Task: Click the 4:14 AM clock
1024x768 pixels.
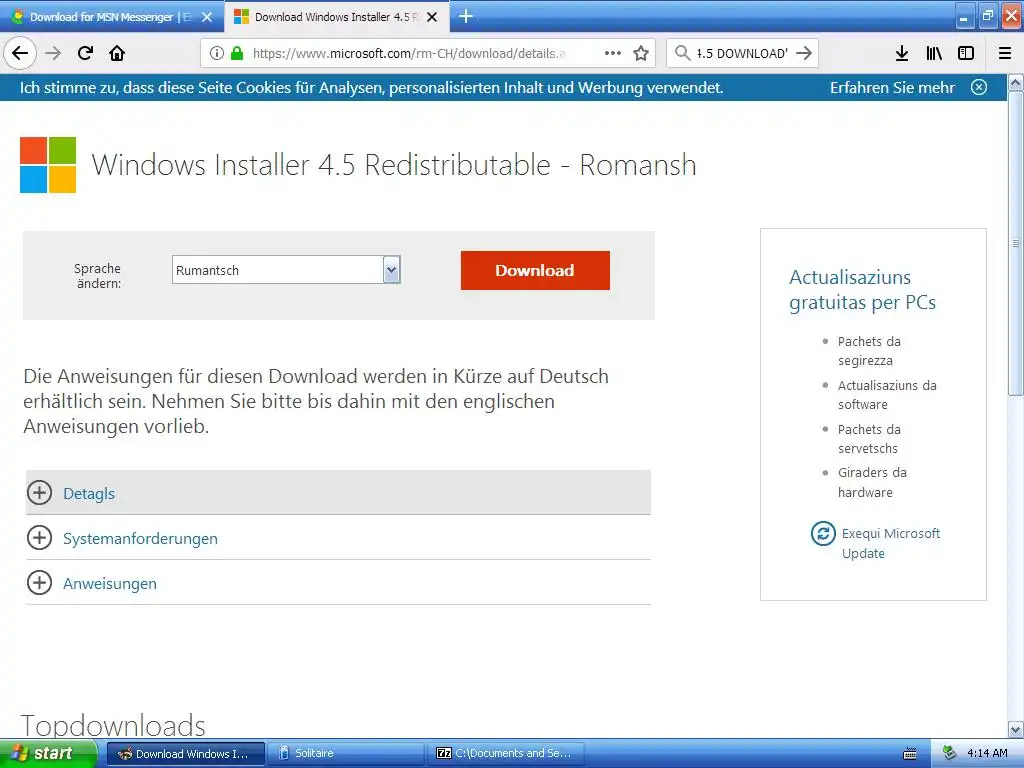Action: (x=987, y=754)
